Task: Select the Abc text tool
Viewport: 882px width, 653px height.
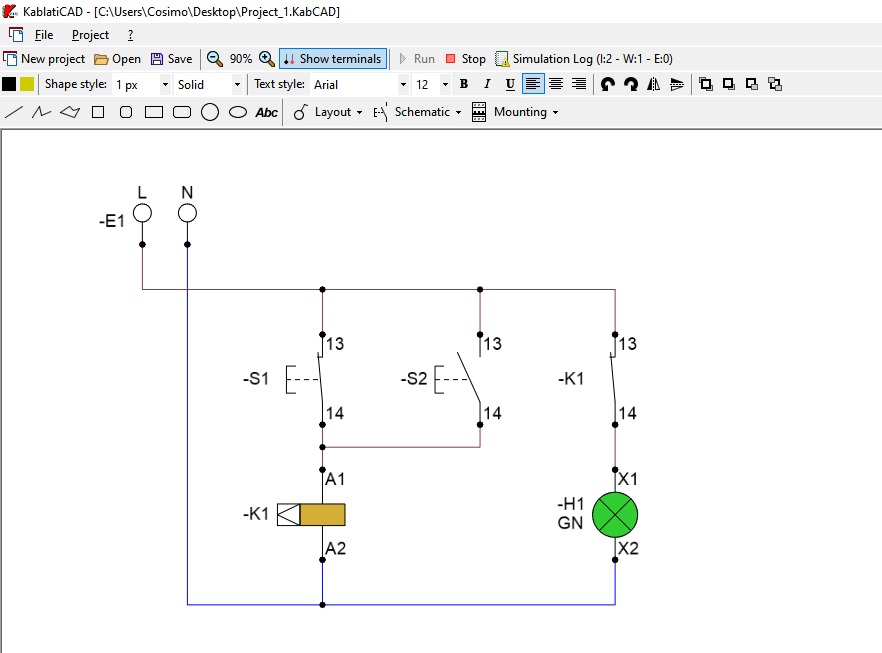Action: (267, 112)
